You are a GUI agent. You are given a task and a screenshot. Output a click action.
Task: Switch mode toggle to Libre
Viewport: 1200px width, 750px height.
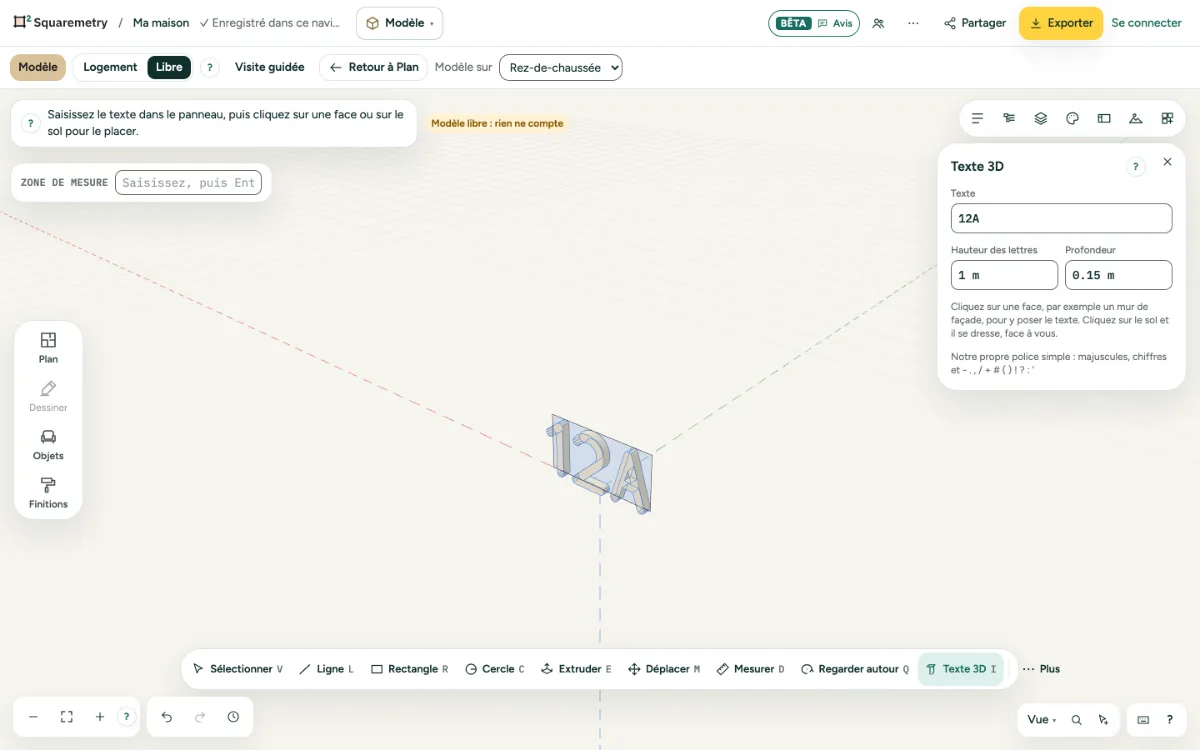click(169, 67)
